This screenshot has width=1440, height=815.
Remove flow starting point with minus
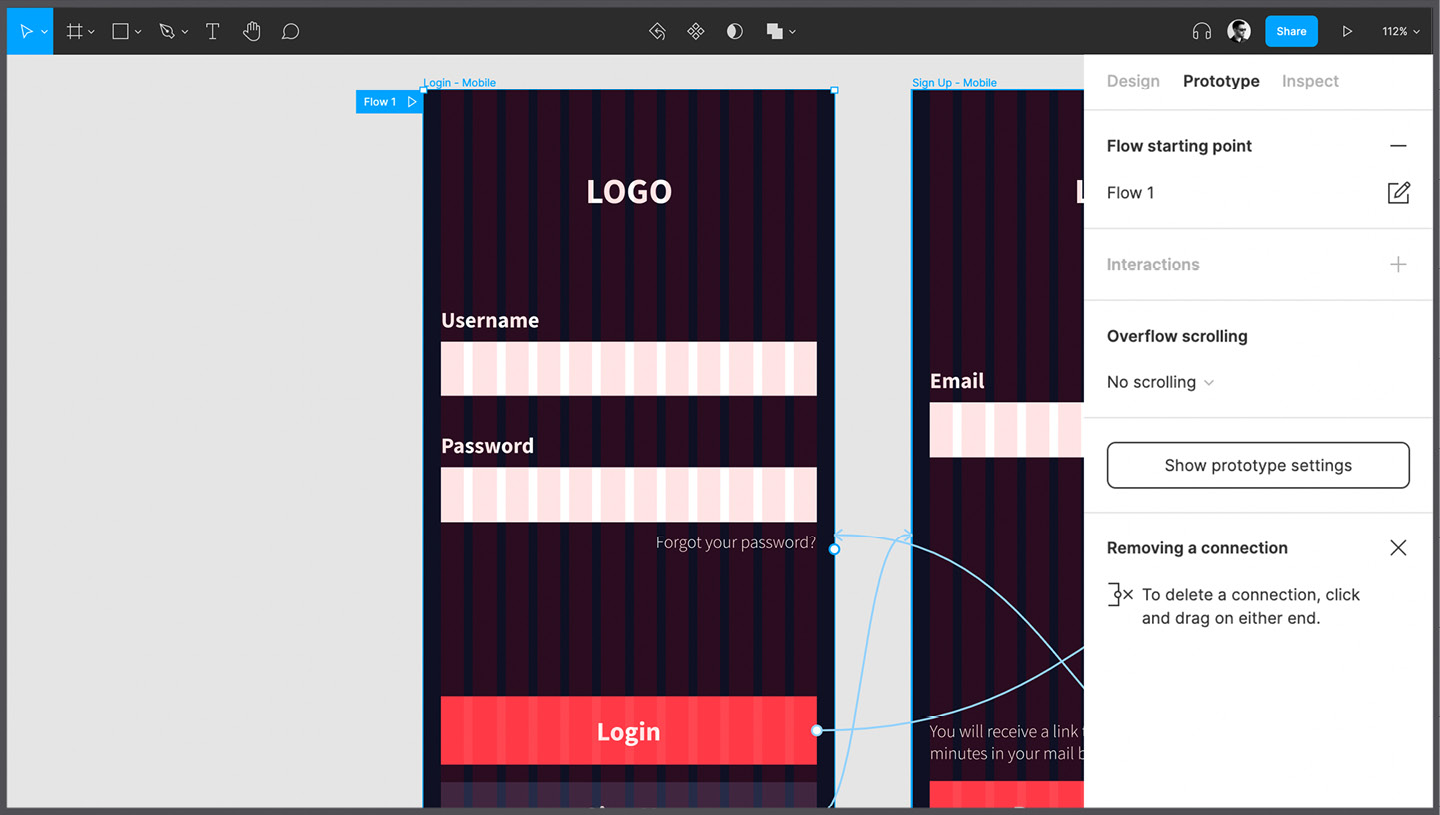1398,146
